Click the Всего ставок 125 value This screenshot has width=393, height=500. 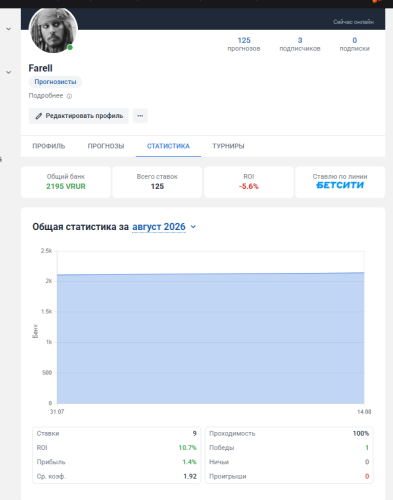(x=157, y=186)
